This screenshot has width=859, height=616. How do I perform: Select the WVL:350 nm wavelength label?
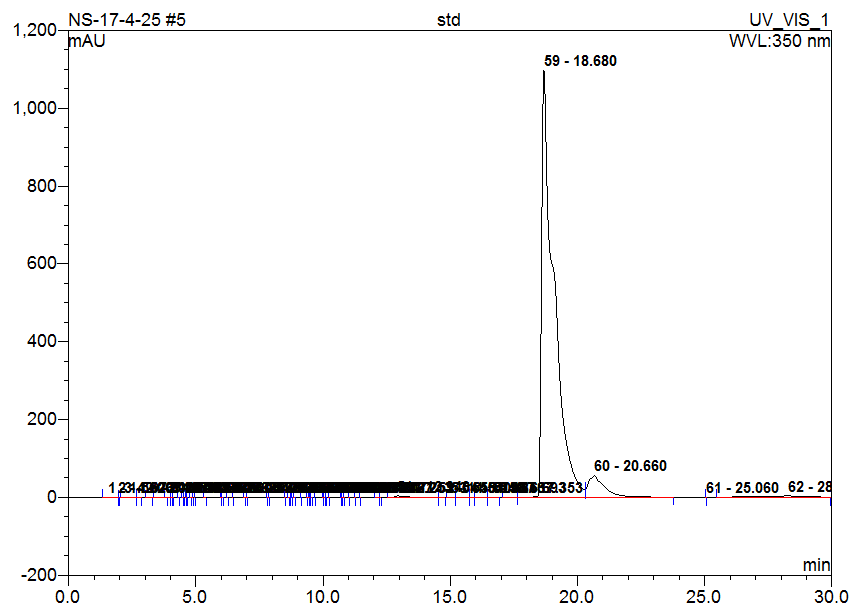click(780, 42)
